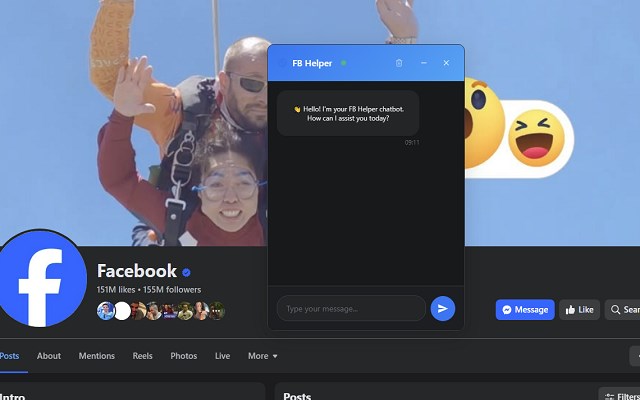Click the Intro section heading

click(13, 396)
